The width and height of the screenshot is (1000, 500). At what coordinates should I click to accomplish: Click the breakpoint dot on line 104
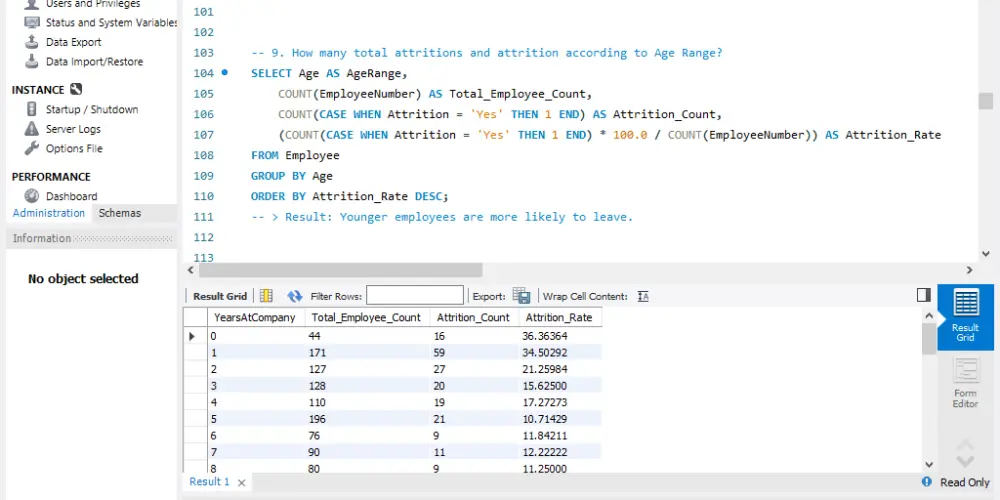click(x=224, y=73)
